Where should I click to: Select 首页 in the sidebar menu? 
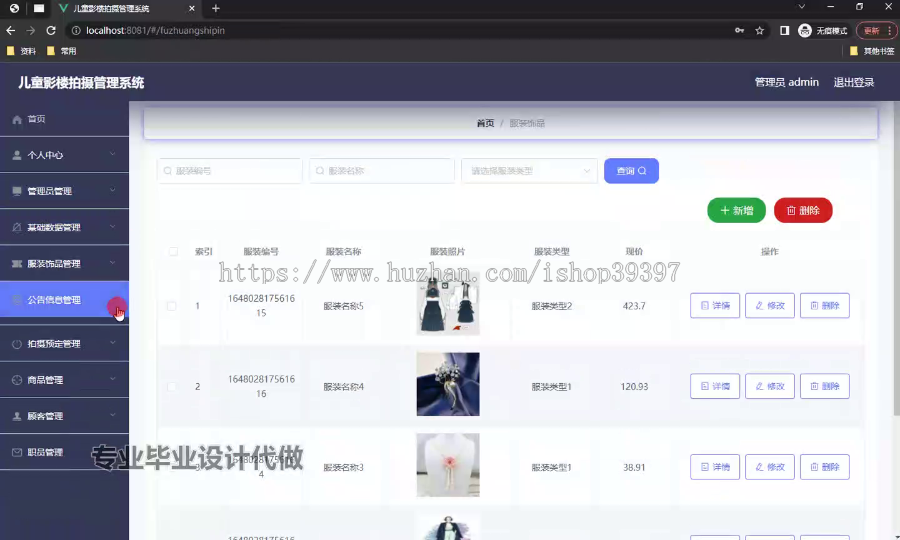coord(64,119)
